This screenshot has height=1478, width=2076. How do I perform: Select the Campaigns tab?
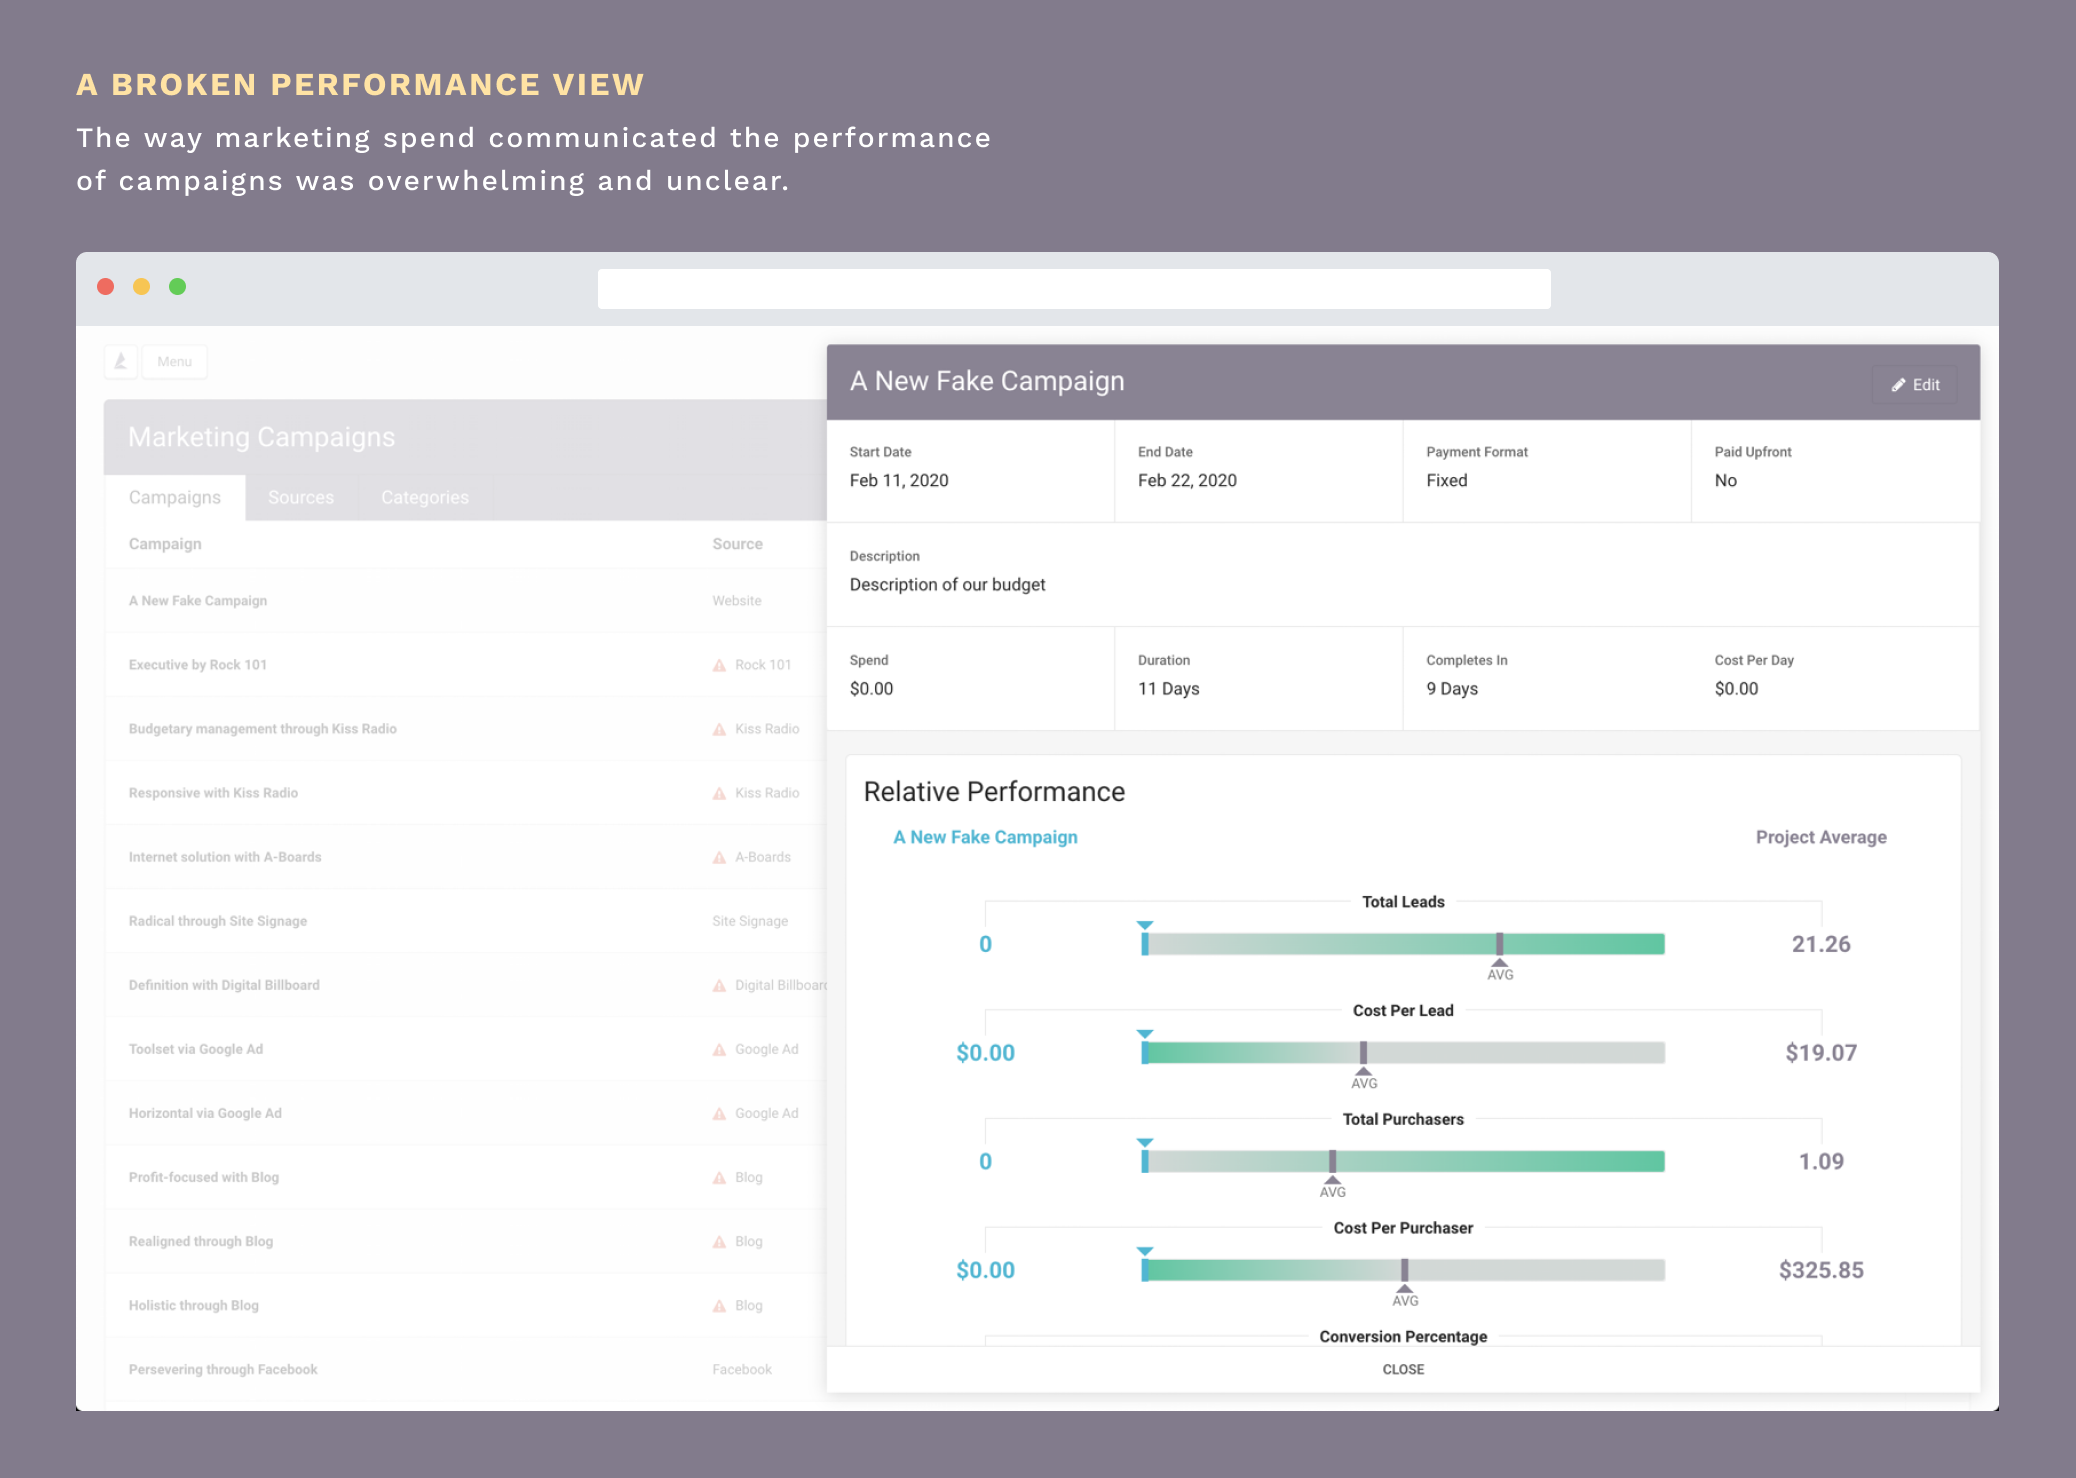coord(174,497)
